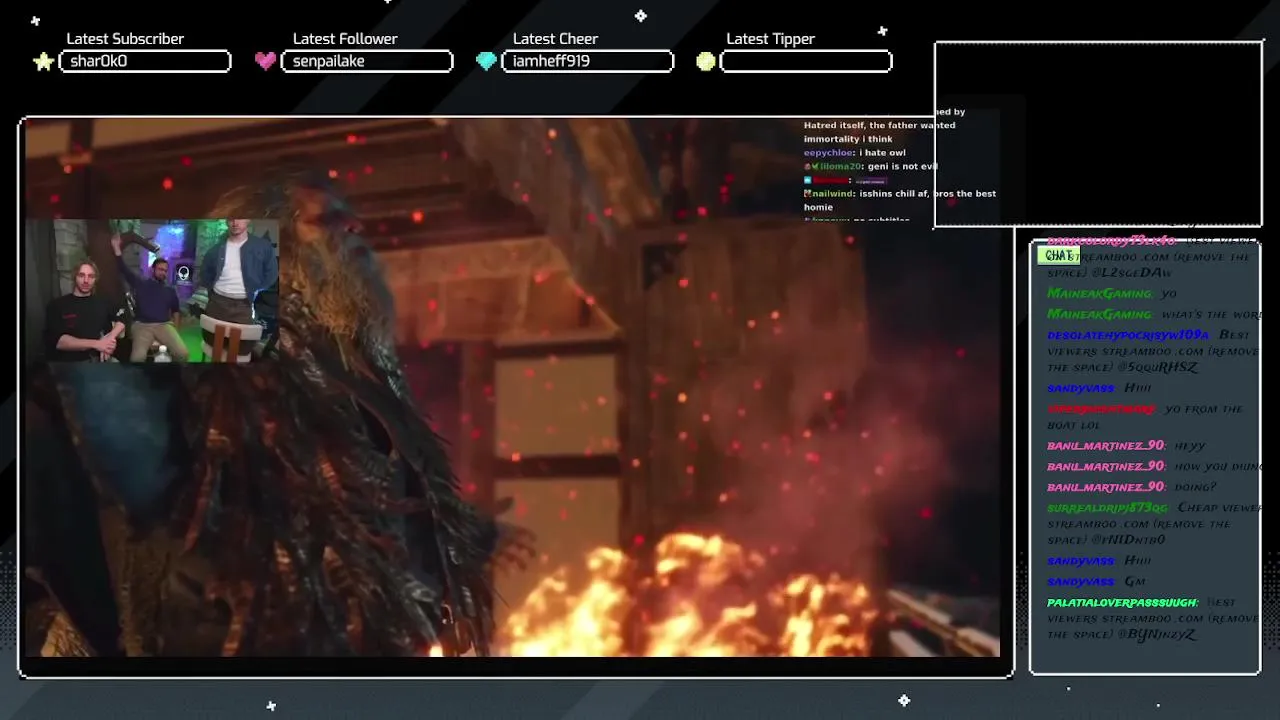The image size is (1280, 720).
Task: Click the 'geni is not evil' message
Action: click(x=872, y=166)
